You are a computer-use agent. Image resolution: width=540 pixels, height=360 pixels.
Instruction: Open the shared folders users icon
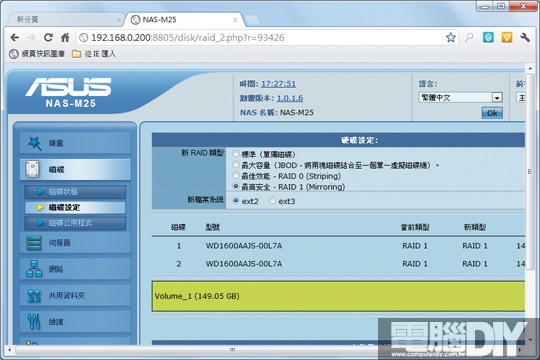(x=34, y=296)
